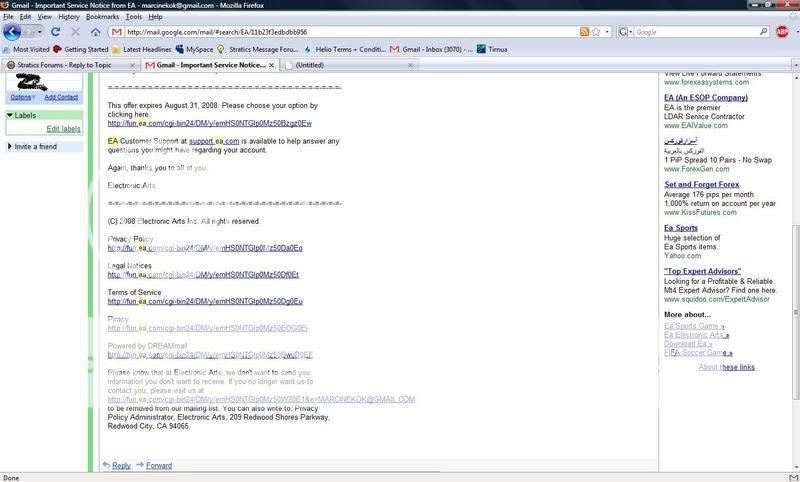Open the offer link ending Bzgz0Ew

(x=210, y=123)
